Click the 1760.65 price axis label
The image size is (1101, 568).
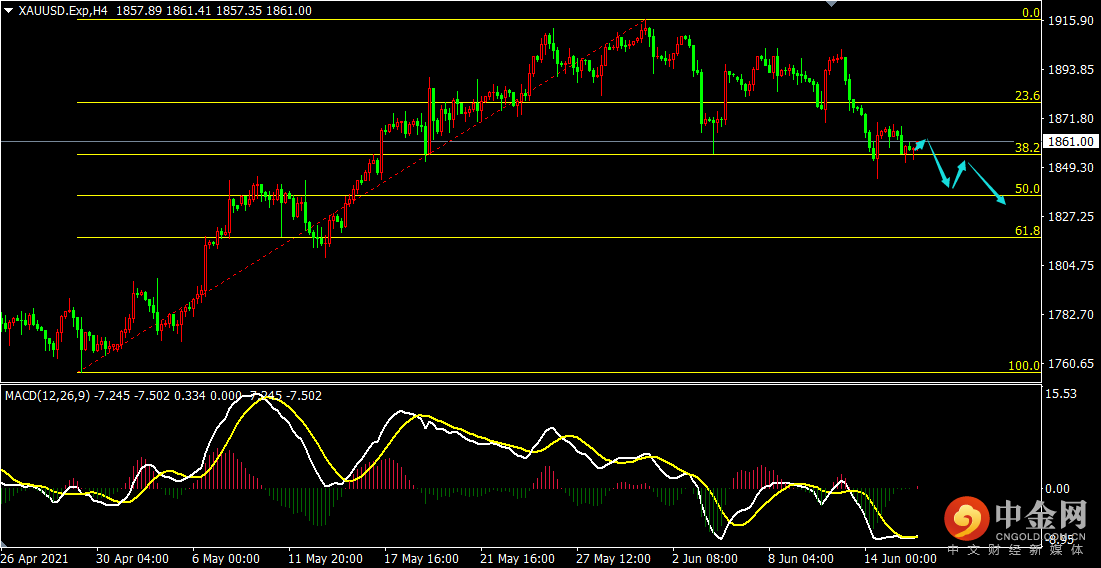click(x=1072, y=364)
